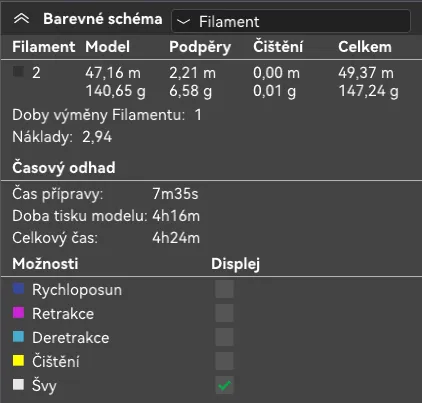Viewport: 422px width, 403px height.
Task: Click the white Švy color icon
Action: (18, 384)
